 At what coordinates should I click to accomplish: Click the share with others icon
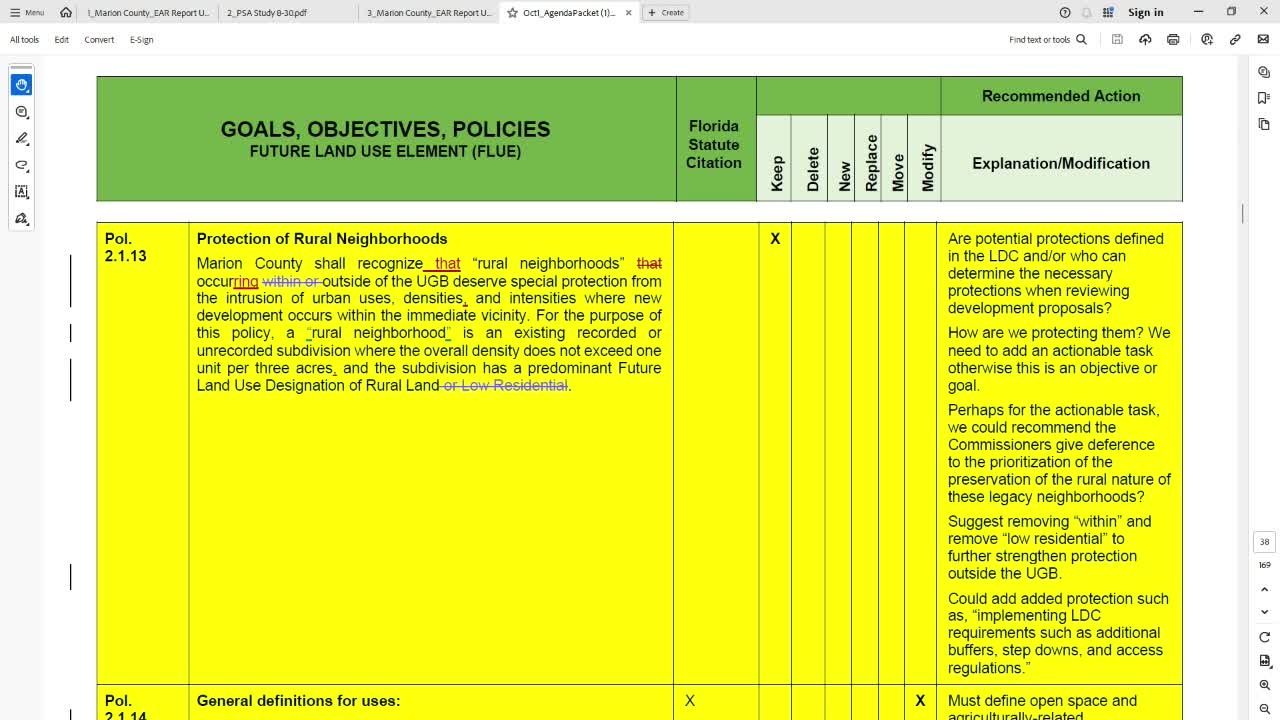(1207, 40)
